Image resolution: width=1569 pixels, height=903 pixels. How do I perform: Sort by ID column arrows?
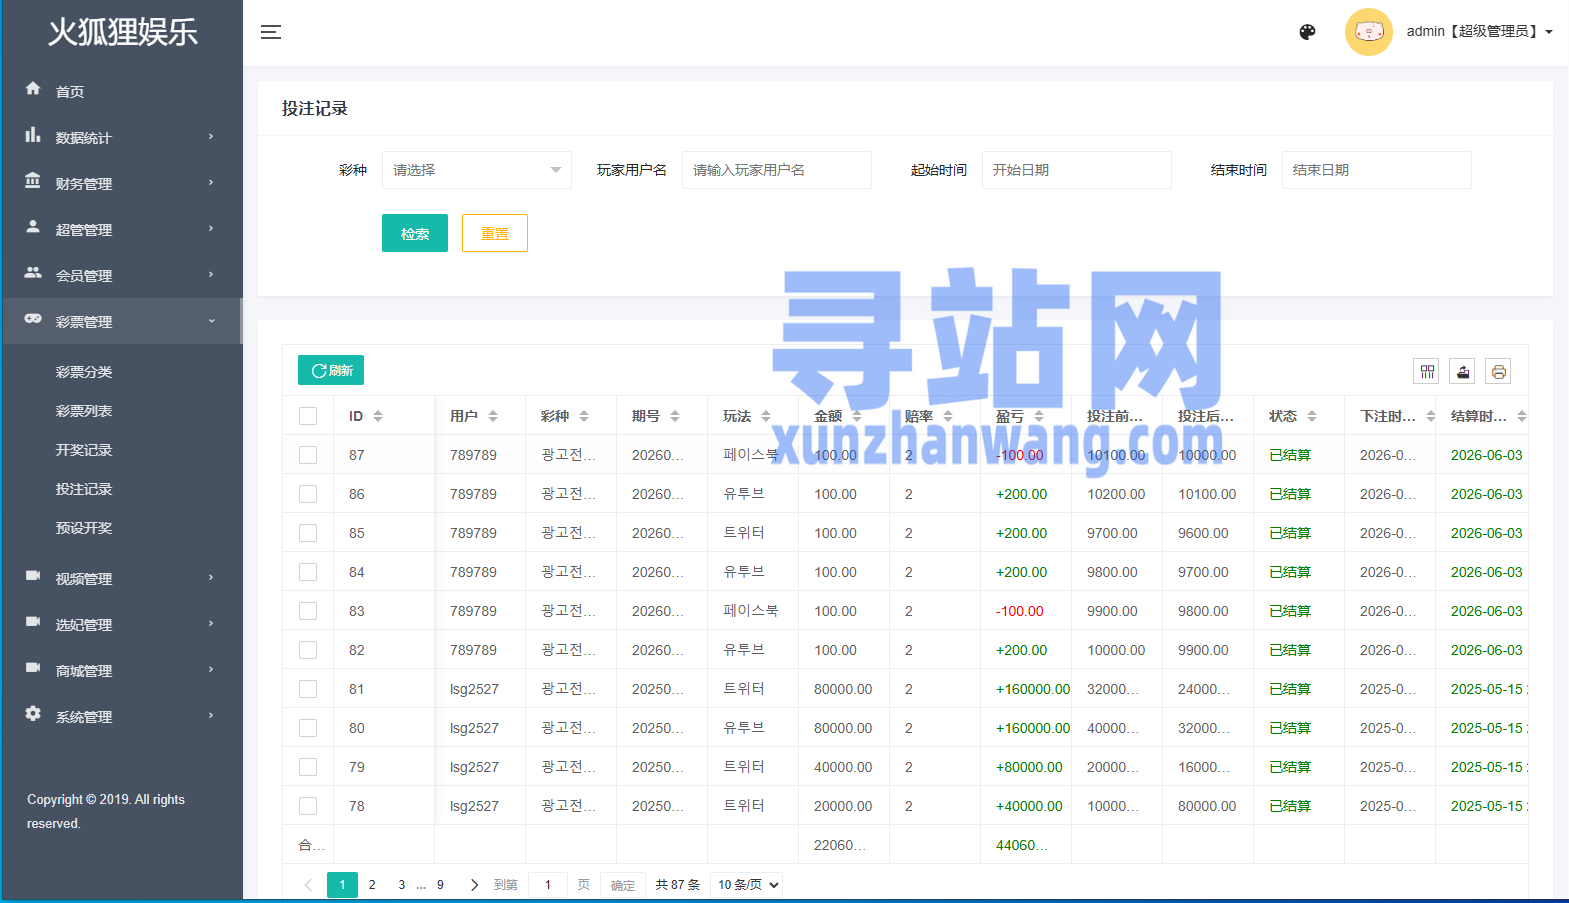378,416
